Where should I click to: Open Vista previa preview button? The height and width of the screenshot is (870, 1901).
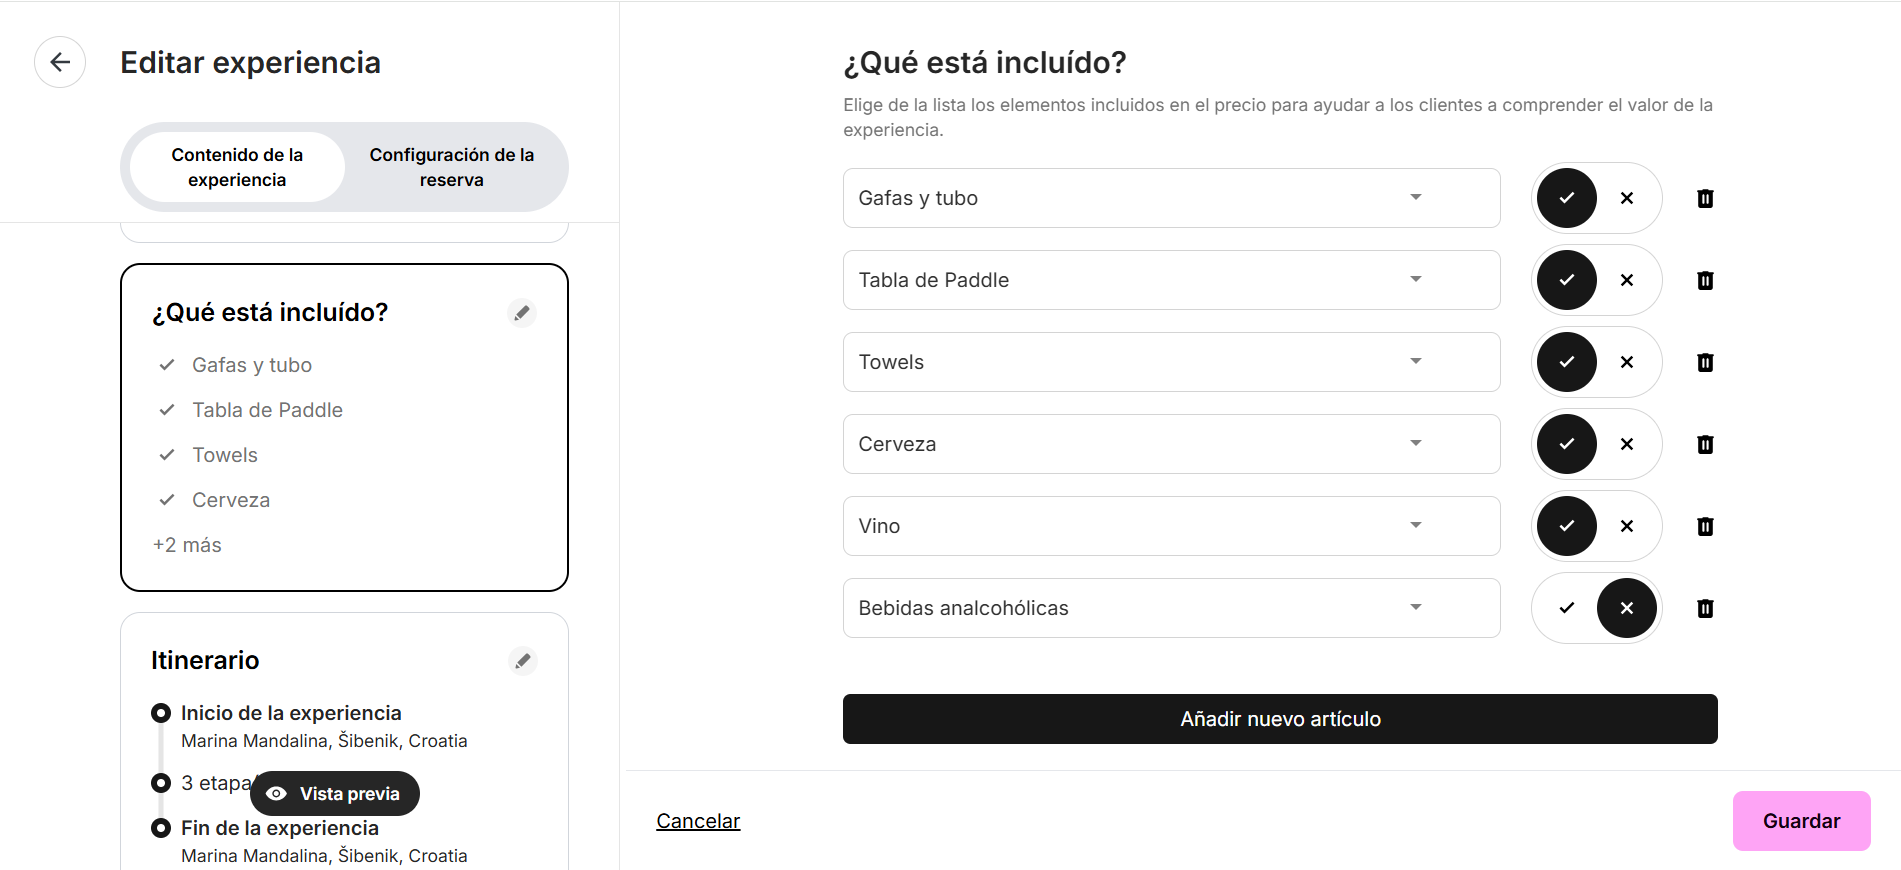(x=335, y=793)
